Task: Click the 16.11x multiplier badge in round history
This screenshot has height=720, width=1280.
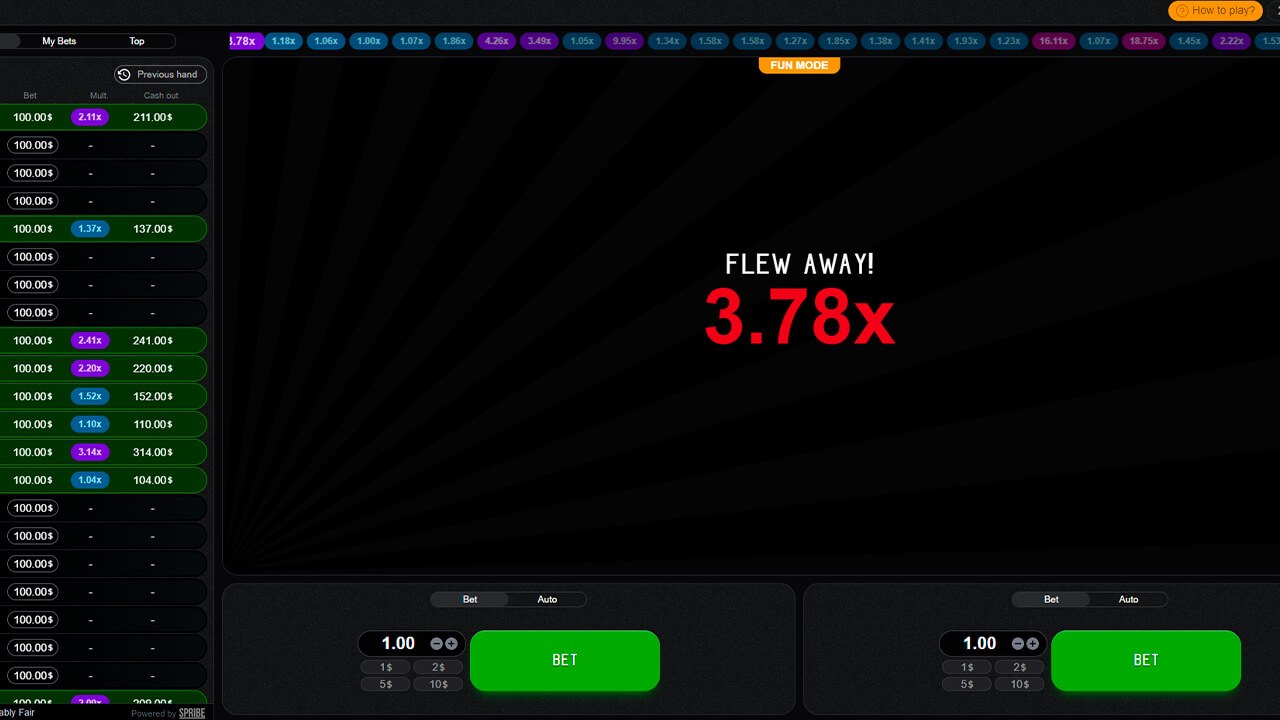Action: 1052,41
